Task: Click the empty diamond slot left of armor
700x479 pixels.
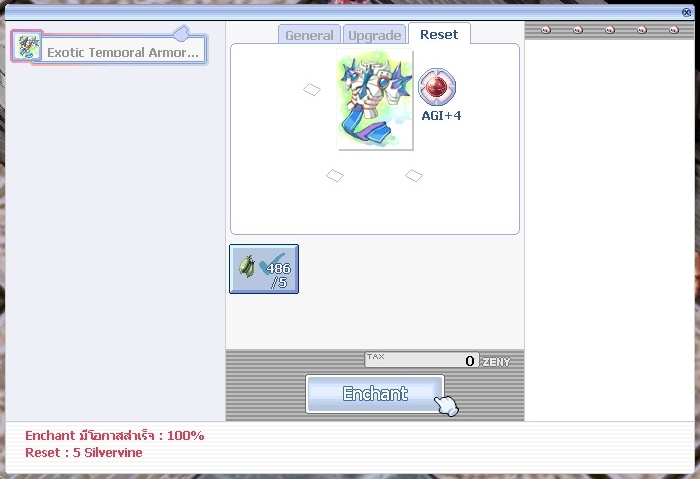Action: (x=312, y=90)
